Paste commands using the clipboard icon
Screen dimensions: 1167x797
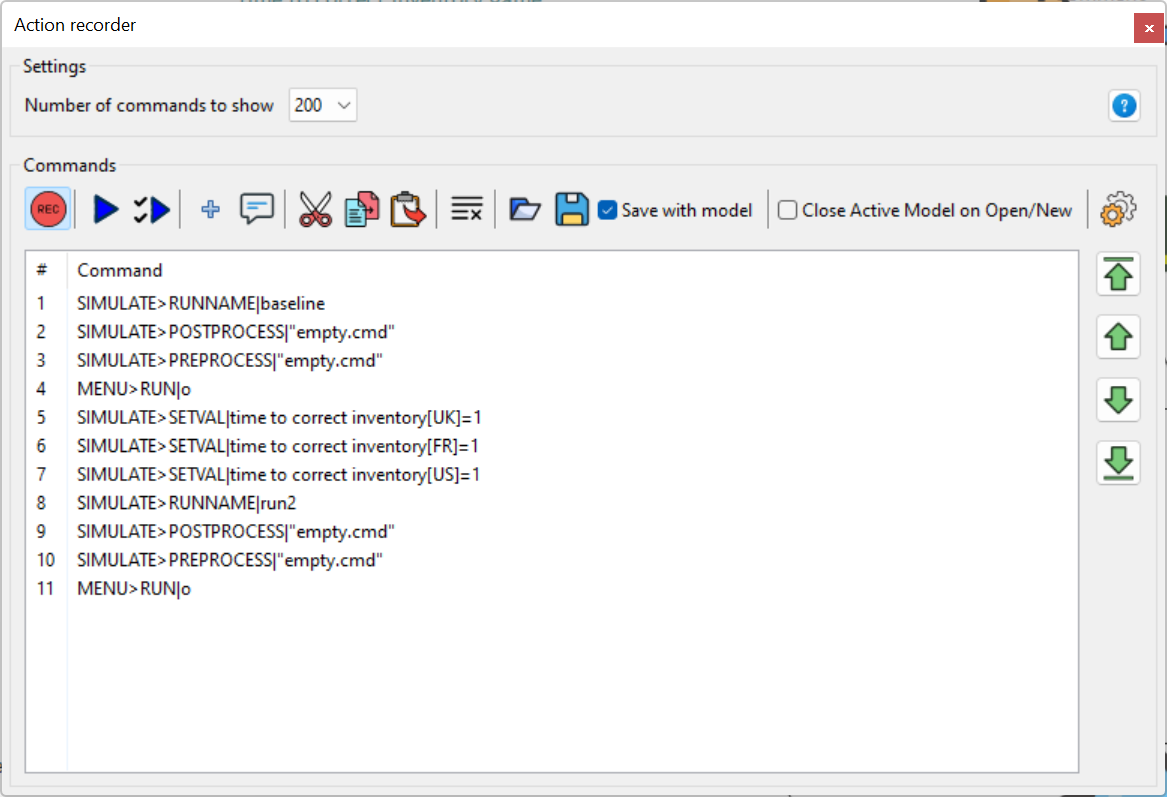(x=408, y=208)
